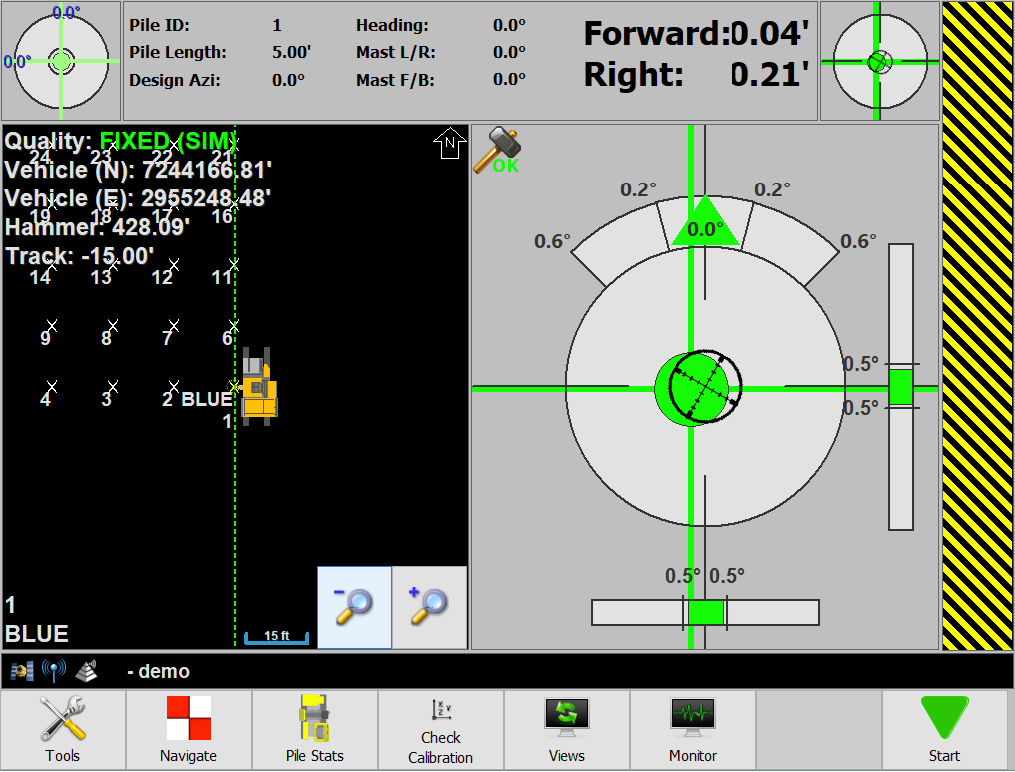Screen dimensions: 1015x772
Task: Click the horizontal mast tilt gauge
Action: click(705, 612)
